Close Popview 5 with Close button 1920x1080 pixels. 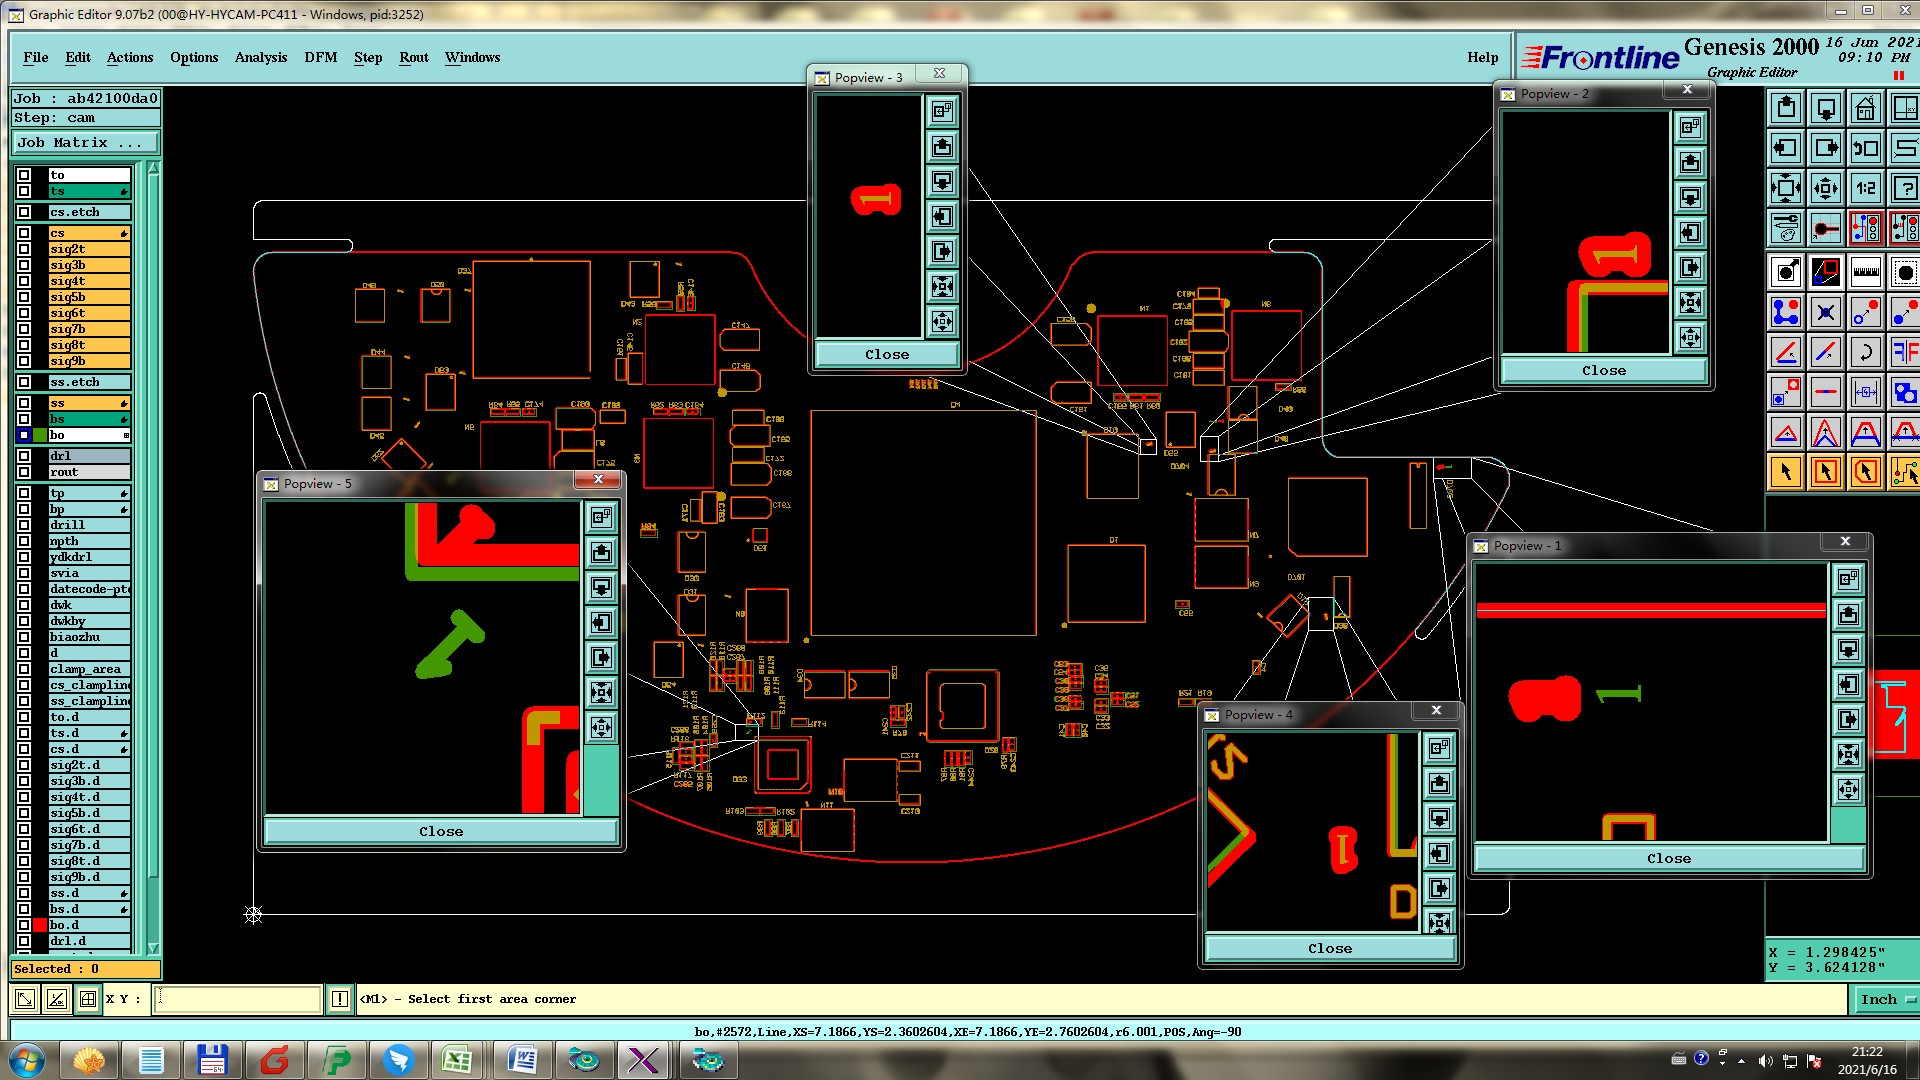441,831
